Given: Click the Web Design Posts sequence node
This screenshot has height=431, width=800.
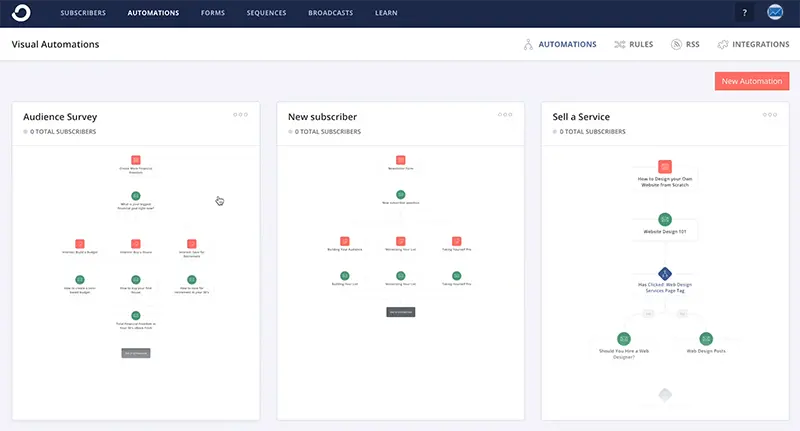Looking at the screenshot, I should coord(706,339).
